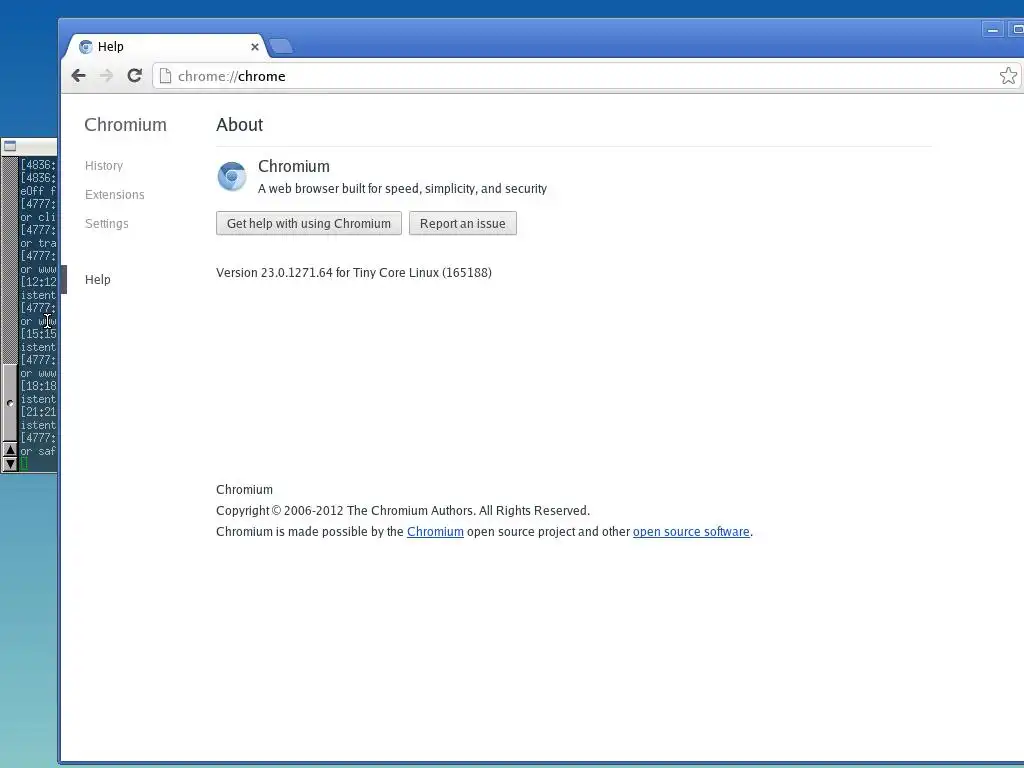Close the Help tab
Viewport: 1024px width, 768px height.
(x=255, y=47)
